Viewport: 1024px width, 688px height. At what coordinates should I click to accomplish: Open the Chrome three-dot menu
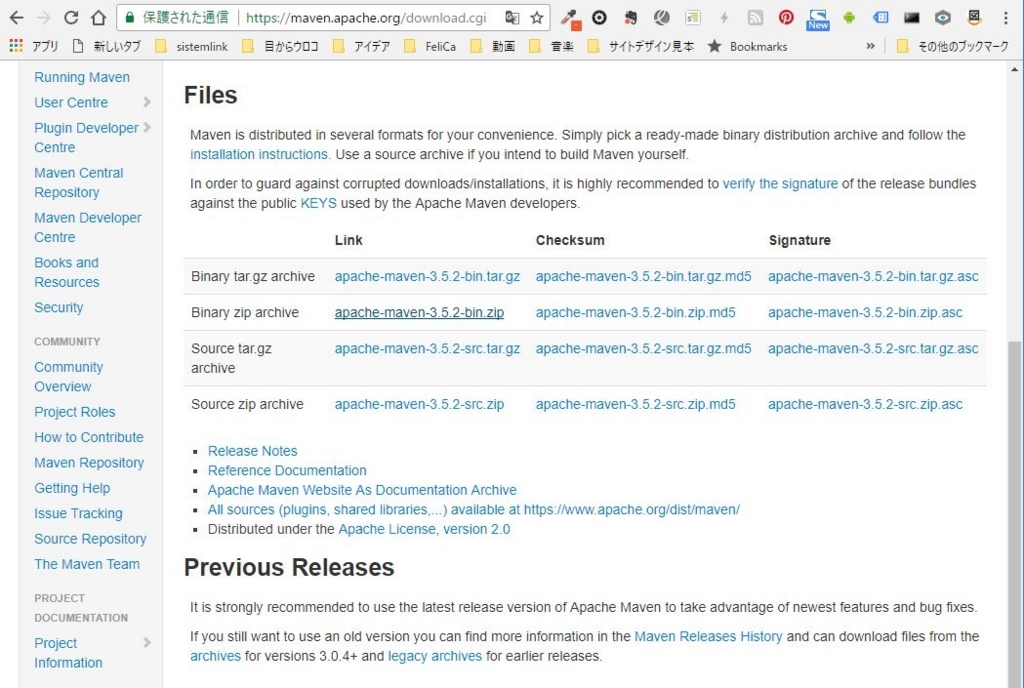pos(1006,18)
